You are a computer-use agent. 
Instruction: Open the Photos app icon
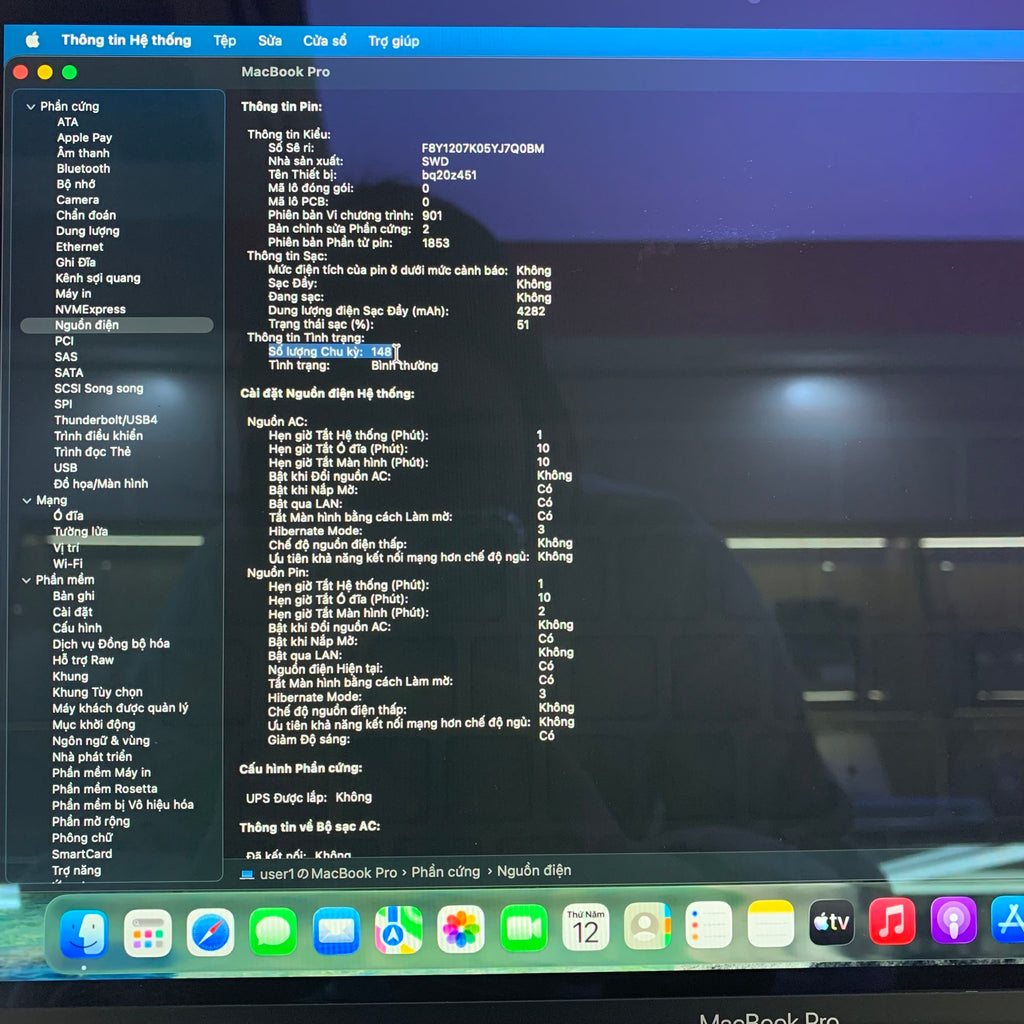(461, 929)
